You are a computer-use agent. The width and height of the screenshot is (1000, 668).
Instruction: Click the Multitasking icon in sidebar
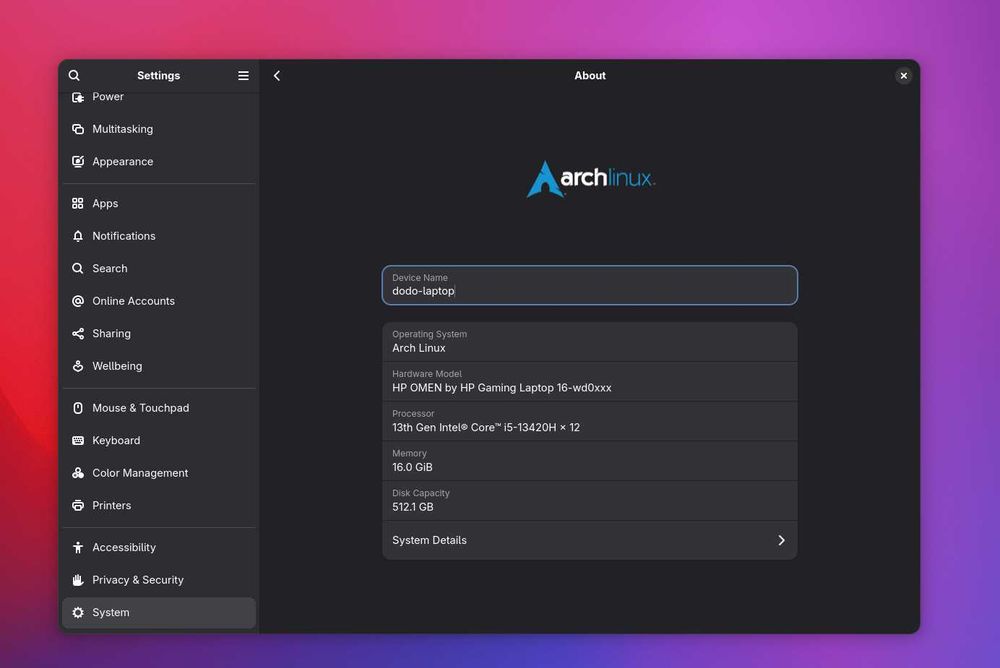[78, 129]
